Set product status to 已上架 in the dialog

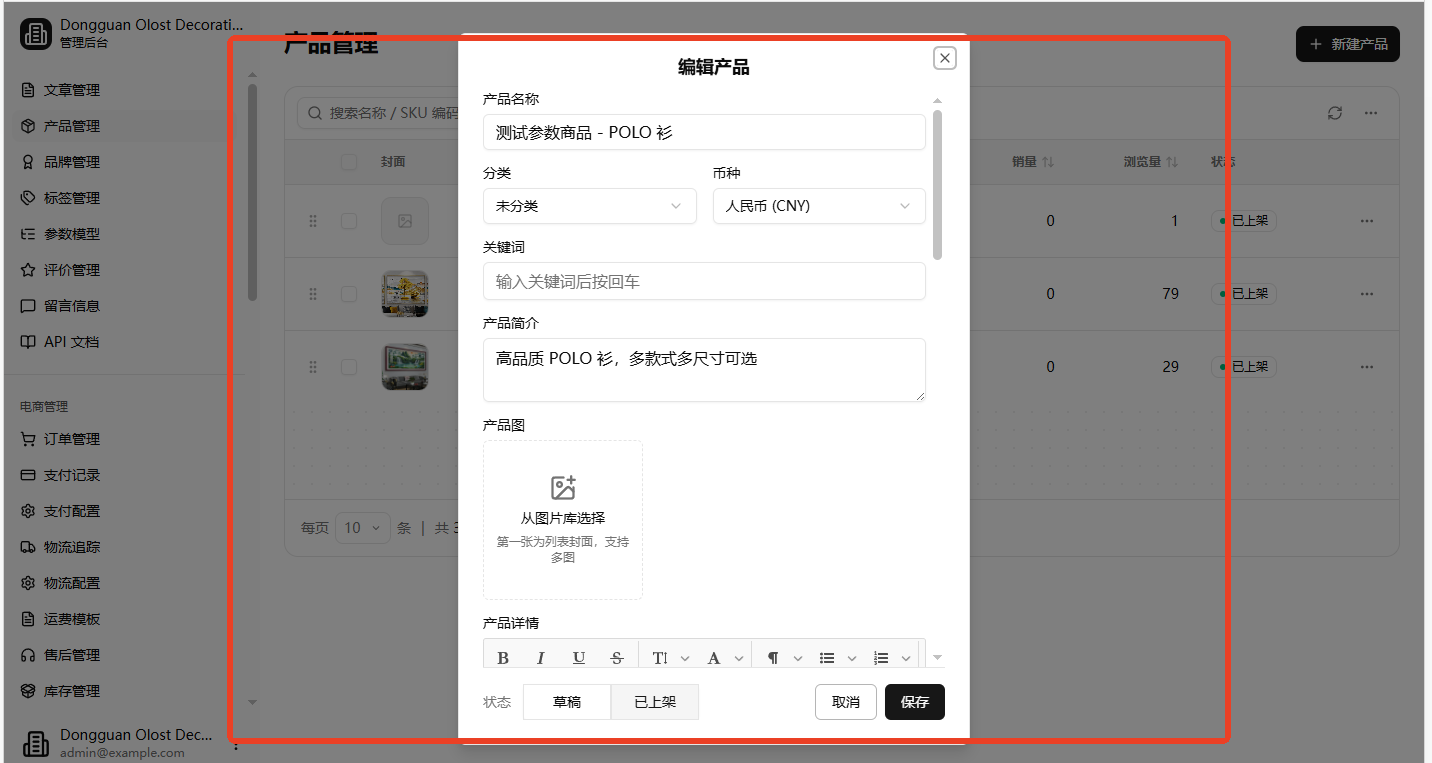(x=655, y=702)
